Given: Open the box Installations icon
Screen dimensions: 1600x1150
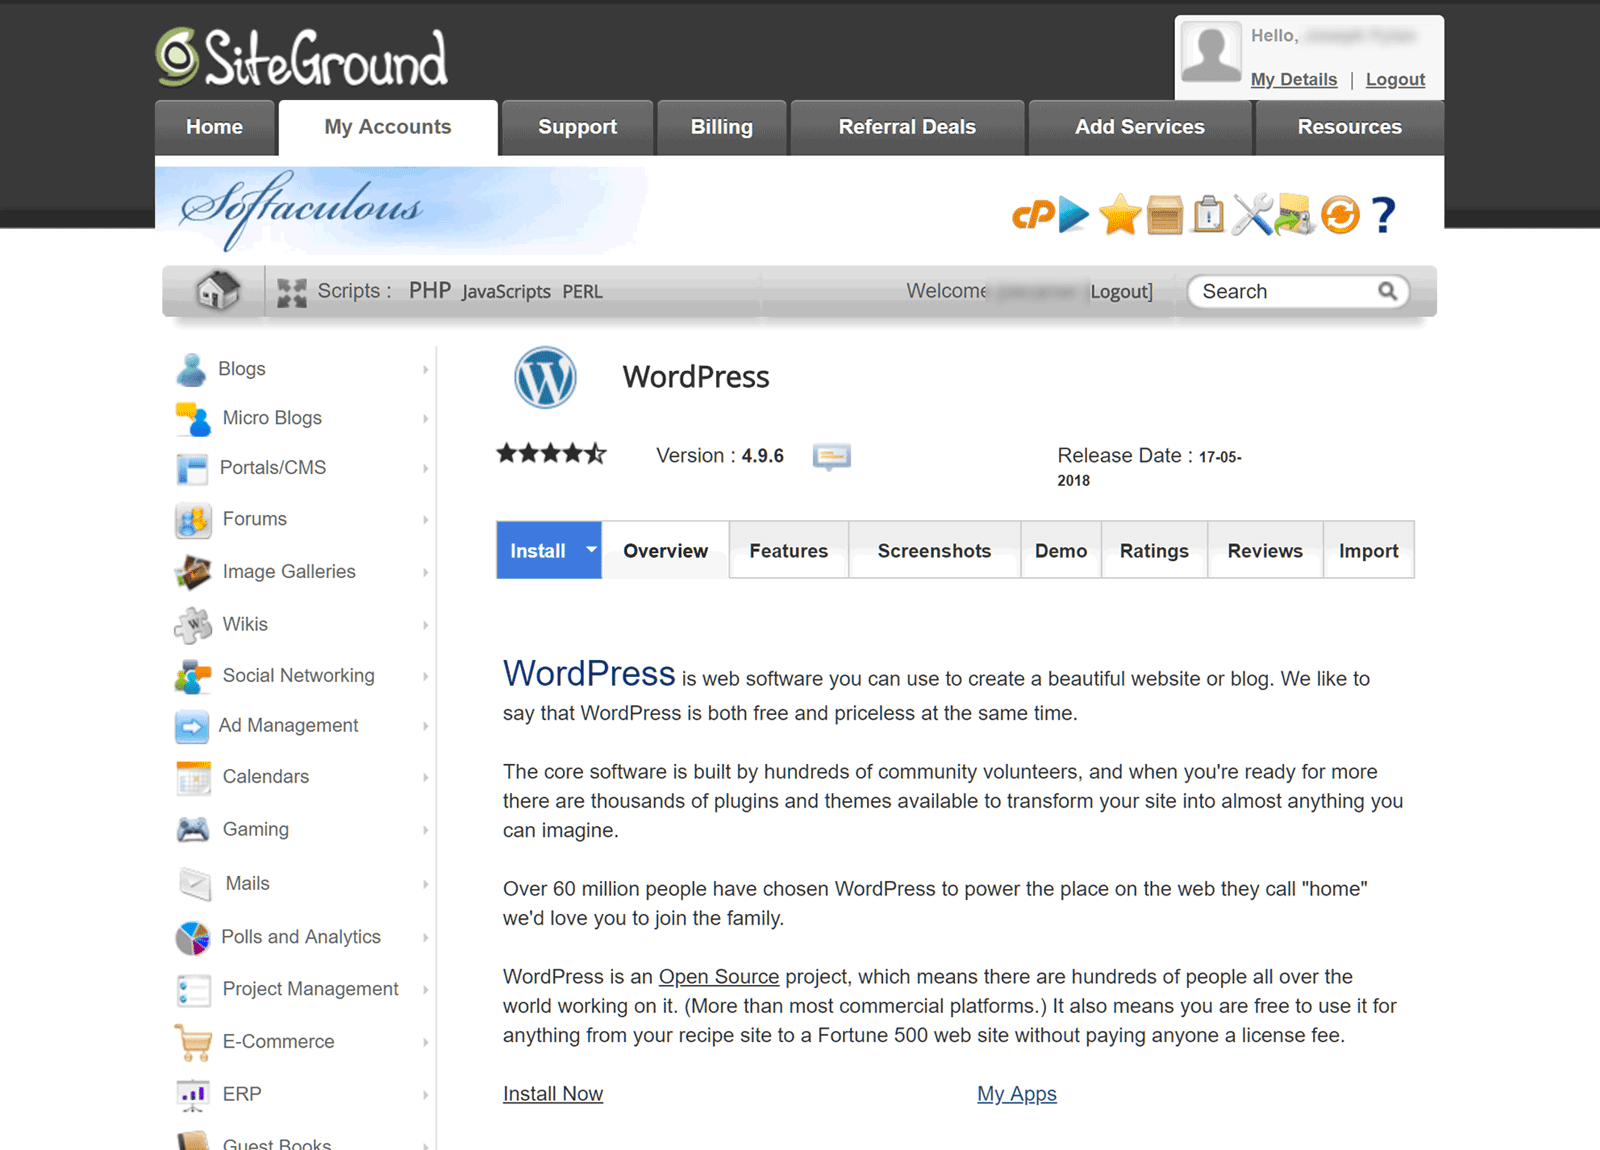Looking at the screenshot, I should coord(1165,214).
